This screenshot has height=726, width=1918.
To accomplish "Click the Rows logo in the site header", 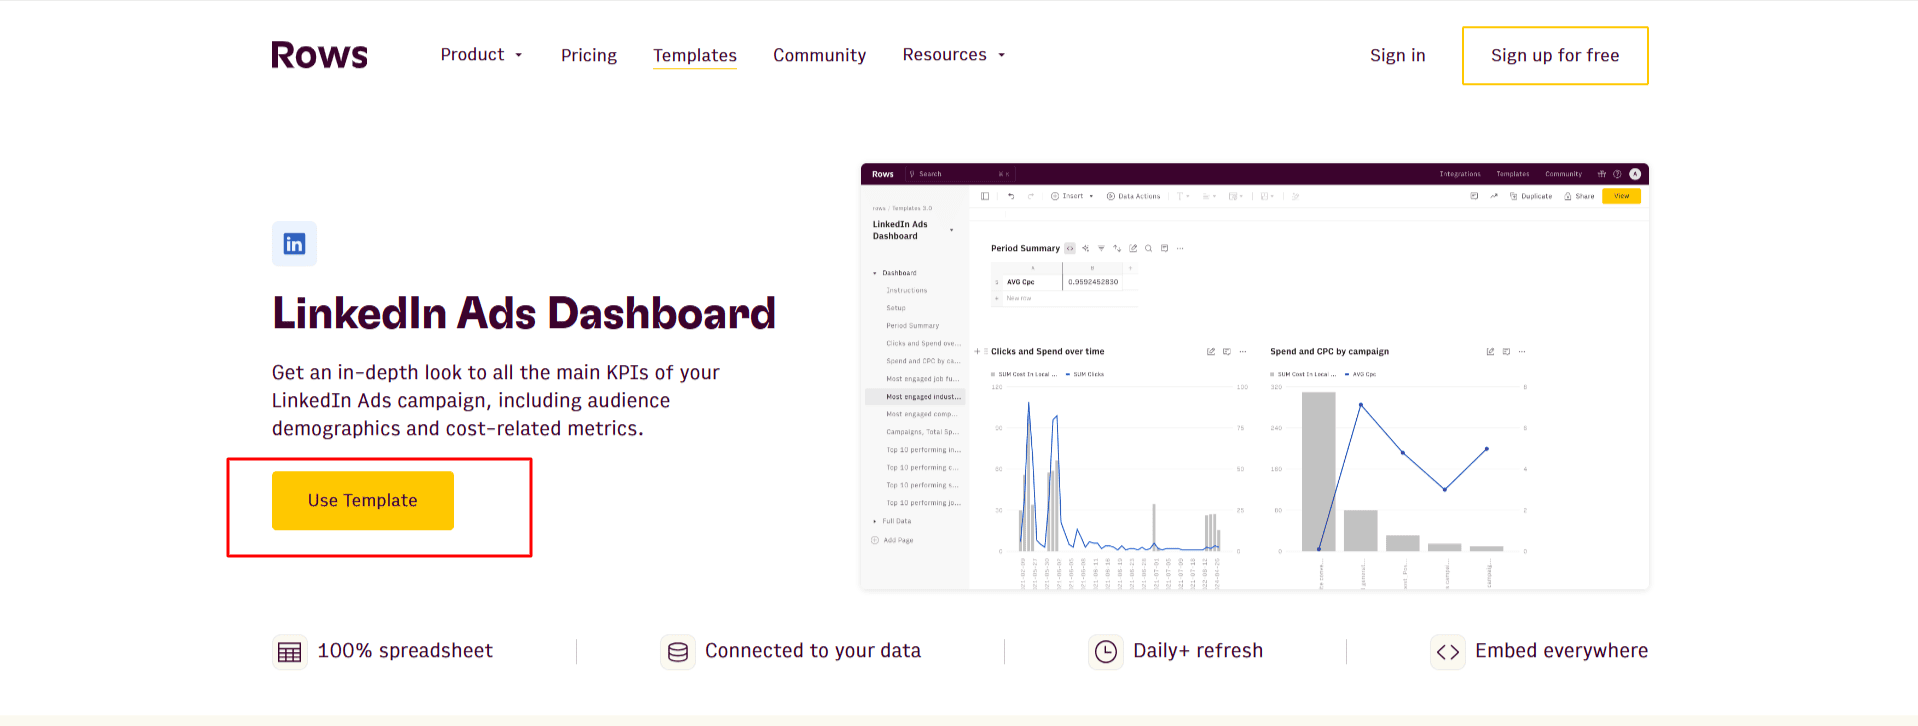I will (319, 55).
